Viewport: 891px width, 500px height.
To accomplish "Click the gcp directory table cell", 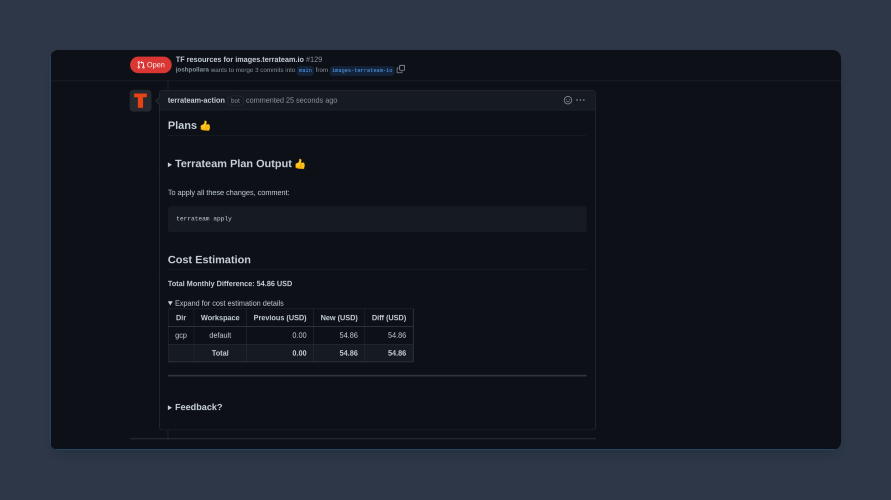I will click(x=181, y=336).
